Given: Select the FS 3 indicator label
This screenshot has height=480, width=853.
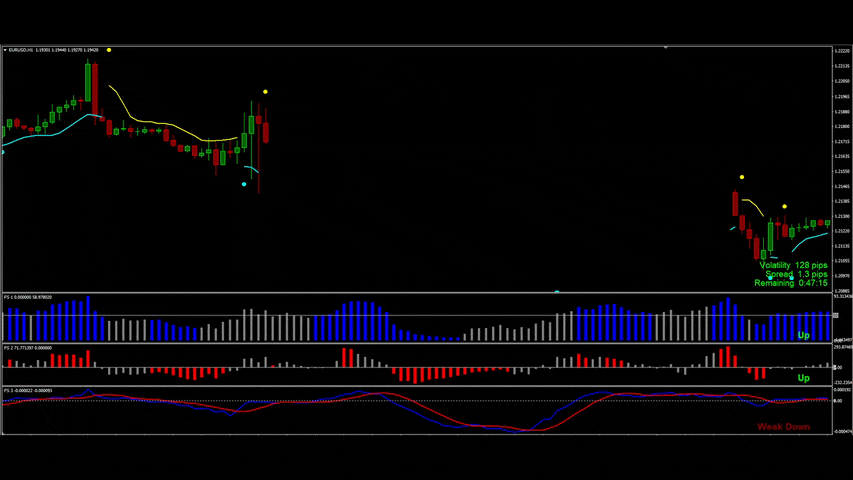Looking at the screenshot, I should point(28,390).
